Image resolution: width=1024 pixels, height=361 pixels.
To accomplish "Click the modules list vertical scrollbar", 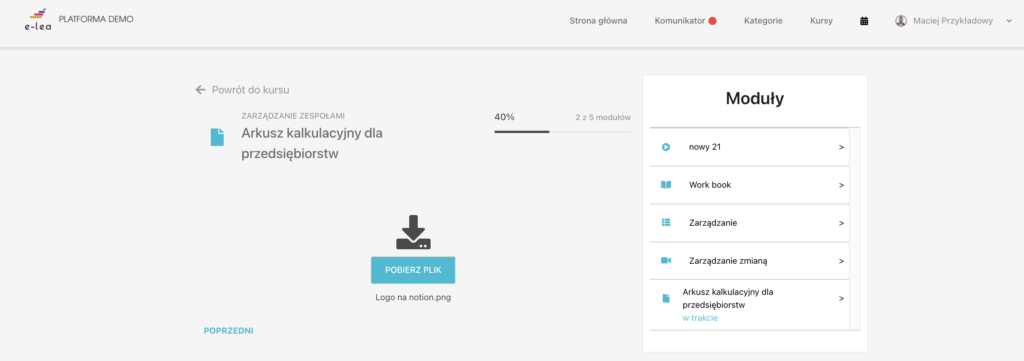I will (x=855, y=228).
